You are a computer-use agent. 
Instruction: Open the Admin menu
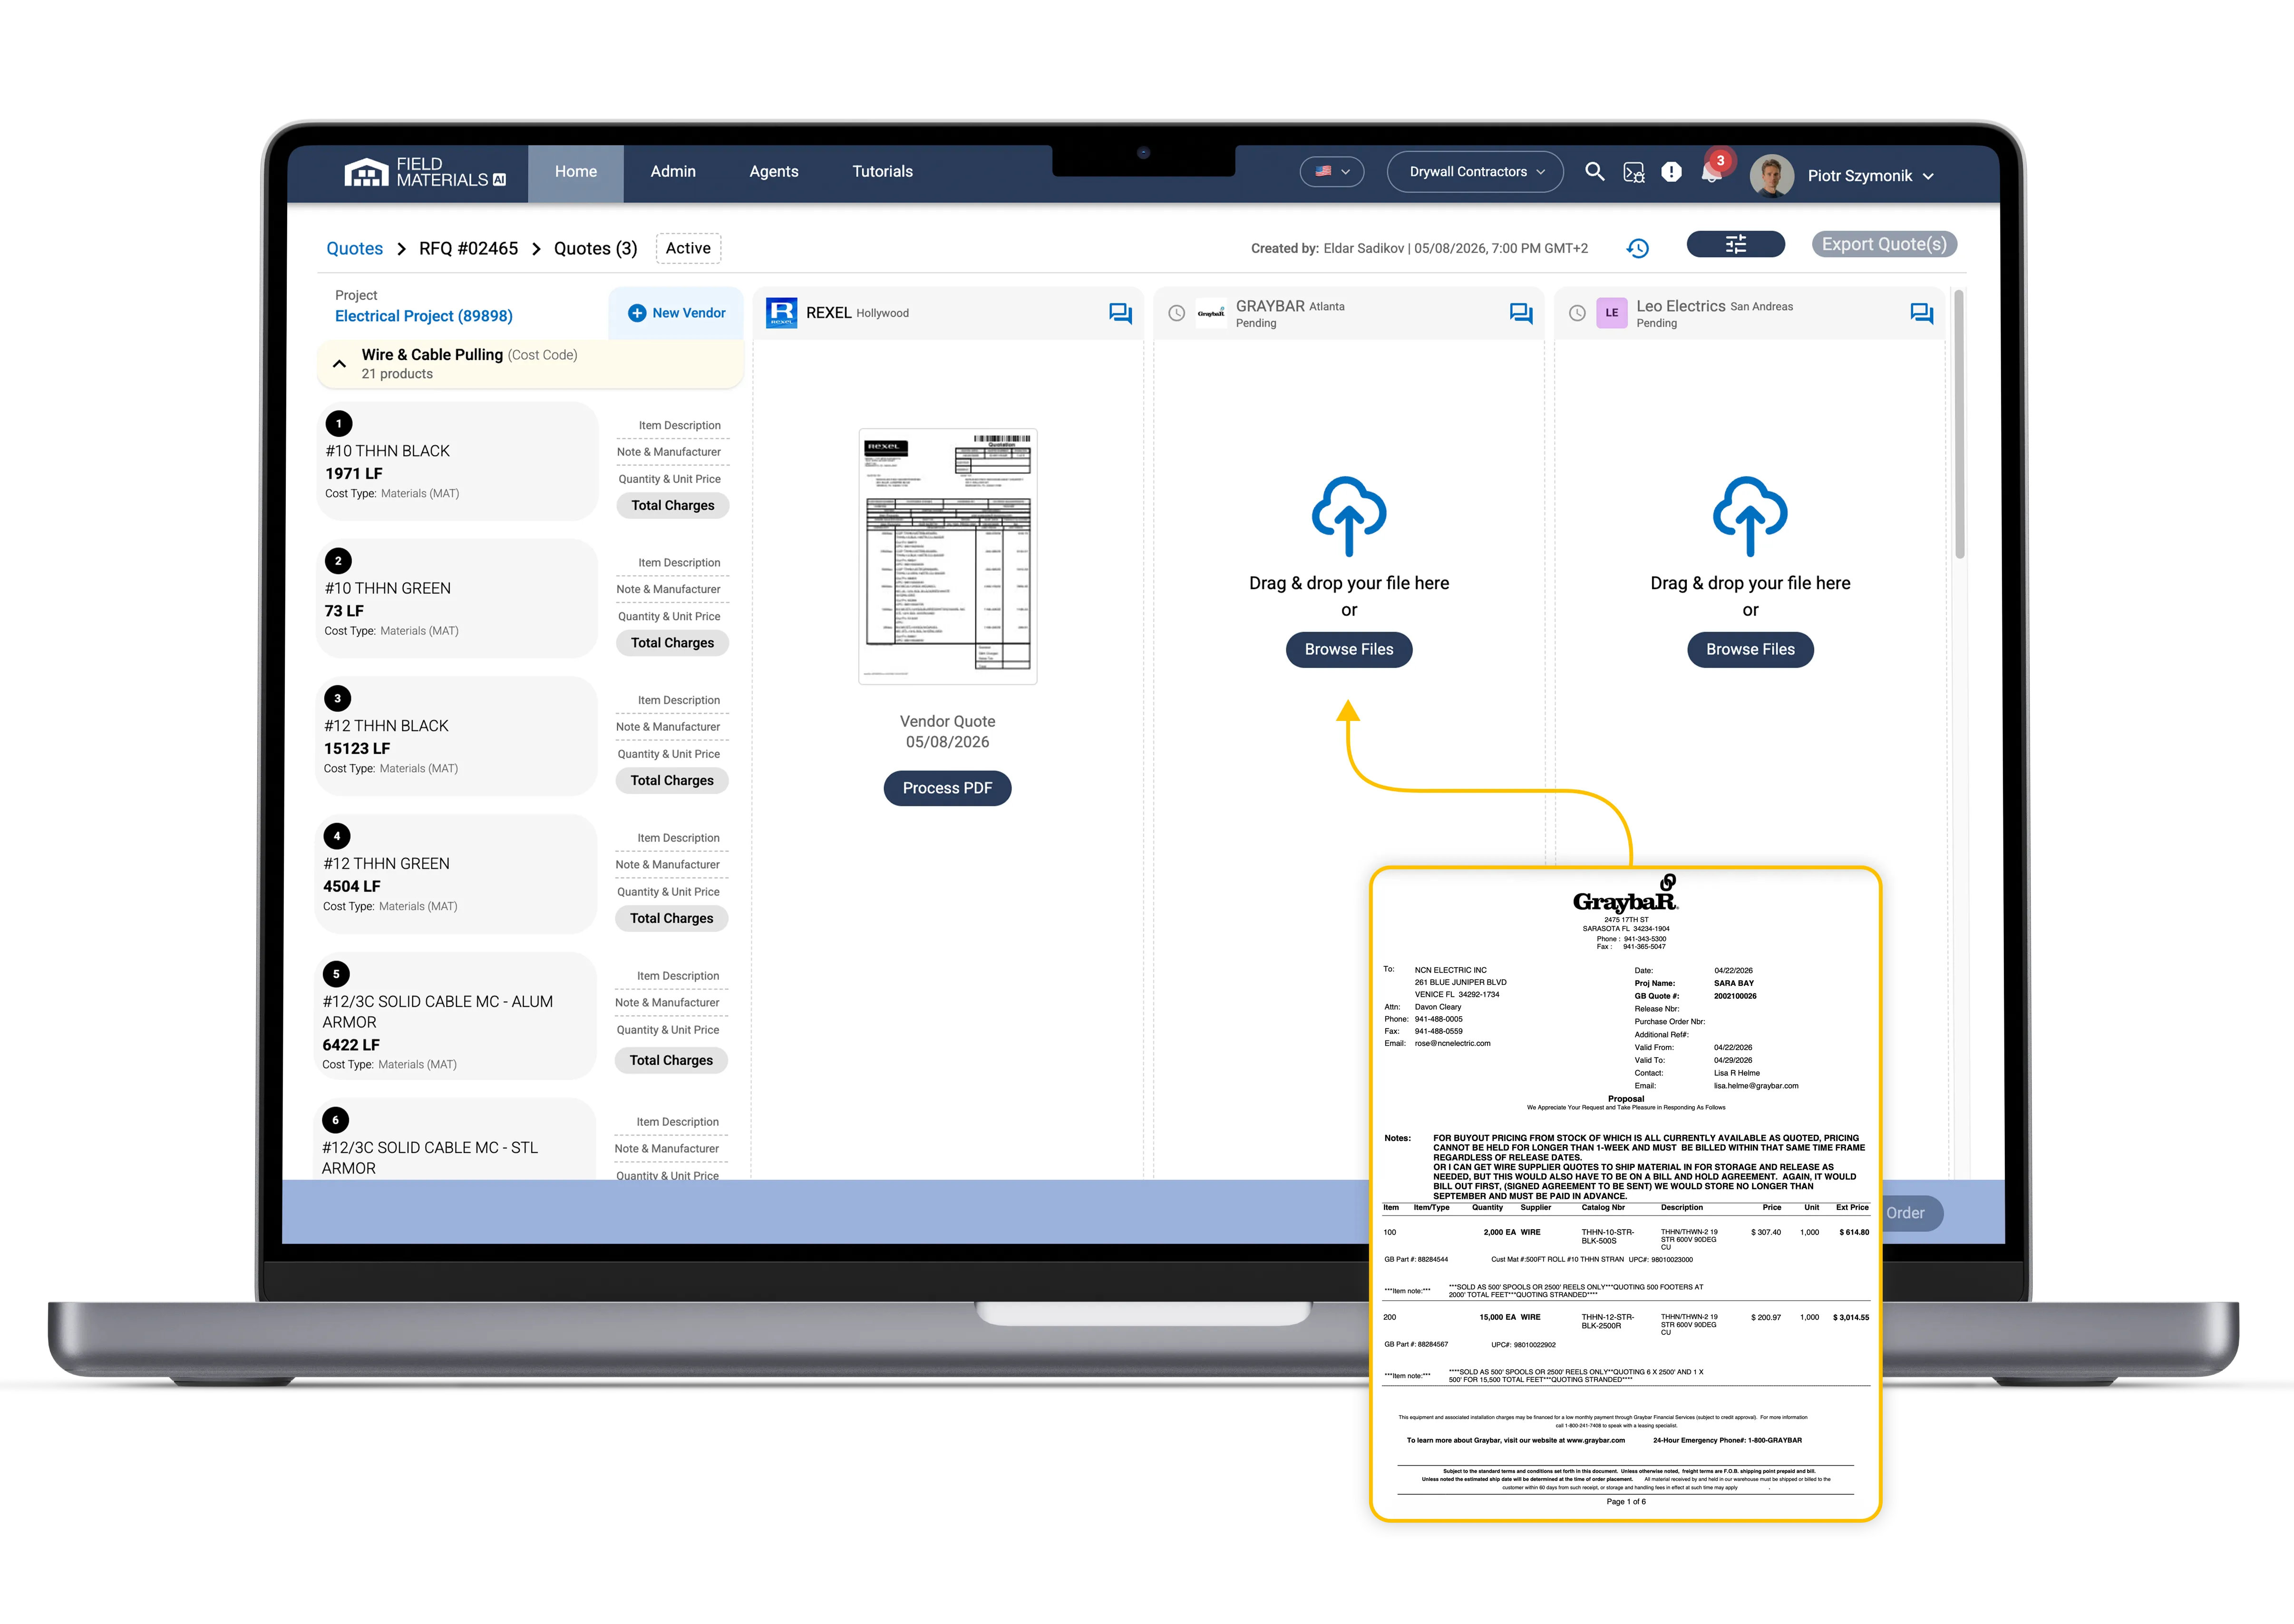673,172
